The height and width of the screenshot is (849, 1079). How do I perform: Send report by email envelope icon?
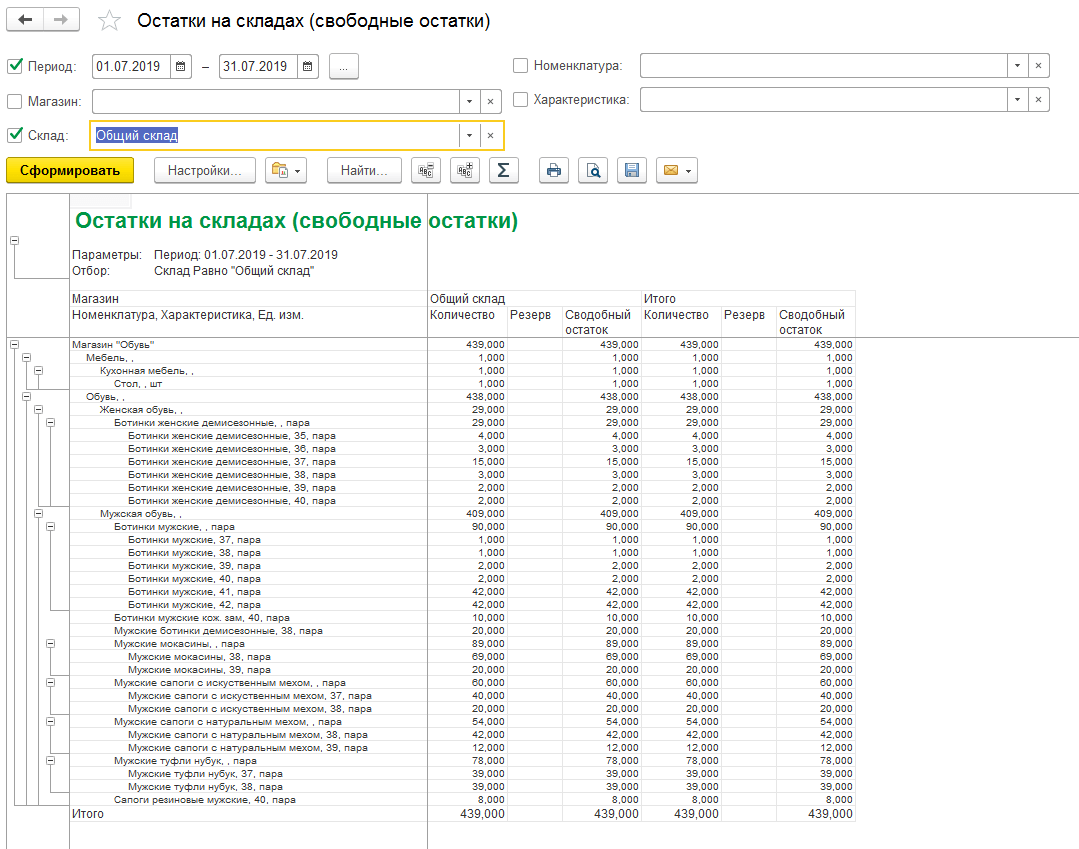coord(676,171)
